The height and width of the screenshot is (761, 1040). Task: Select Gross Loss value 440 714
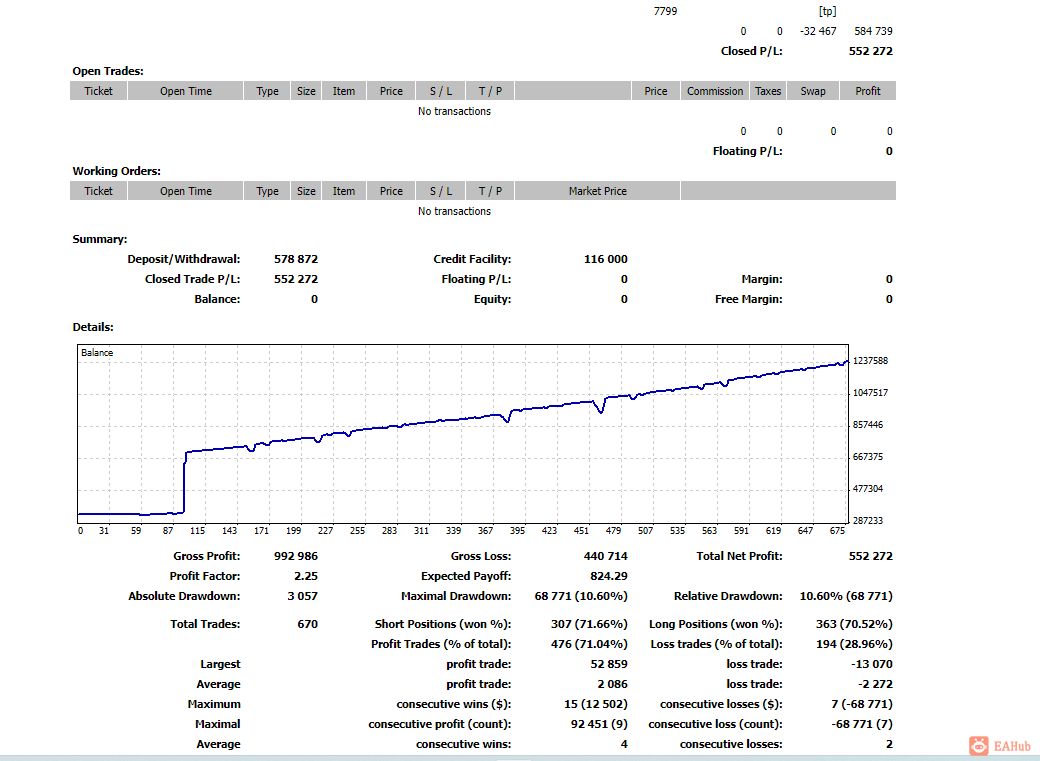[606, 556]
